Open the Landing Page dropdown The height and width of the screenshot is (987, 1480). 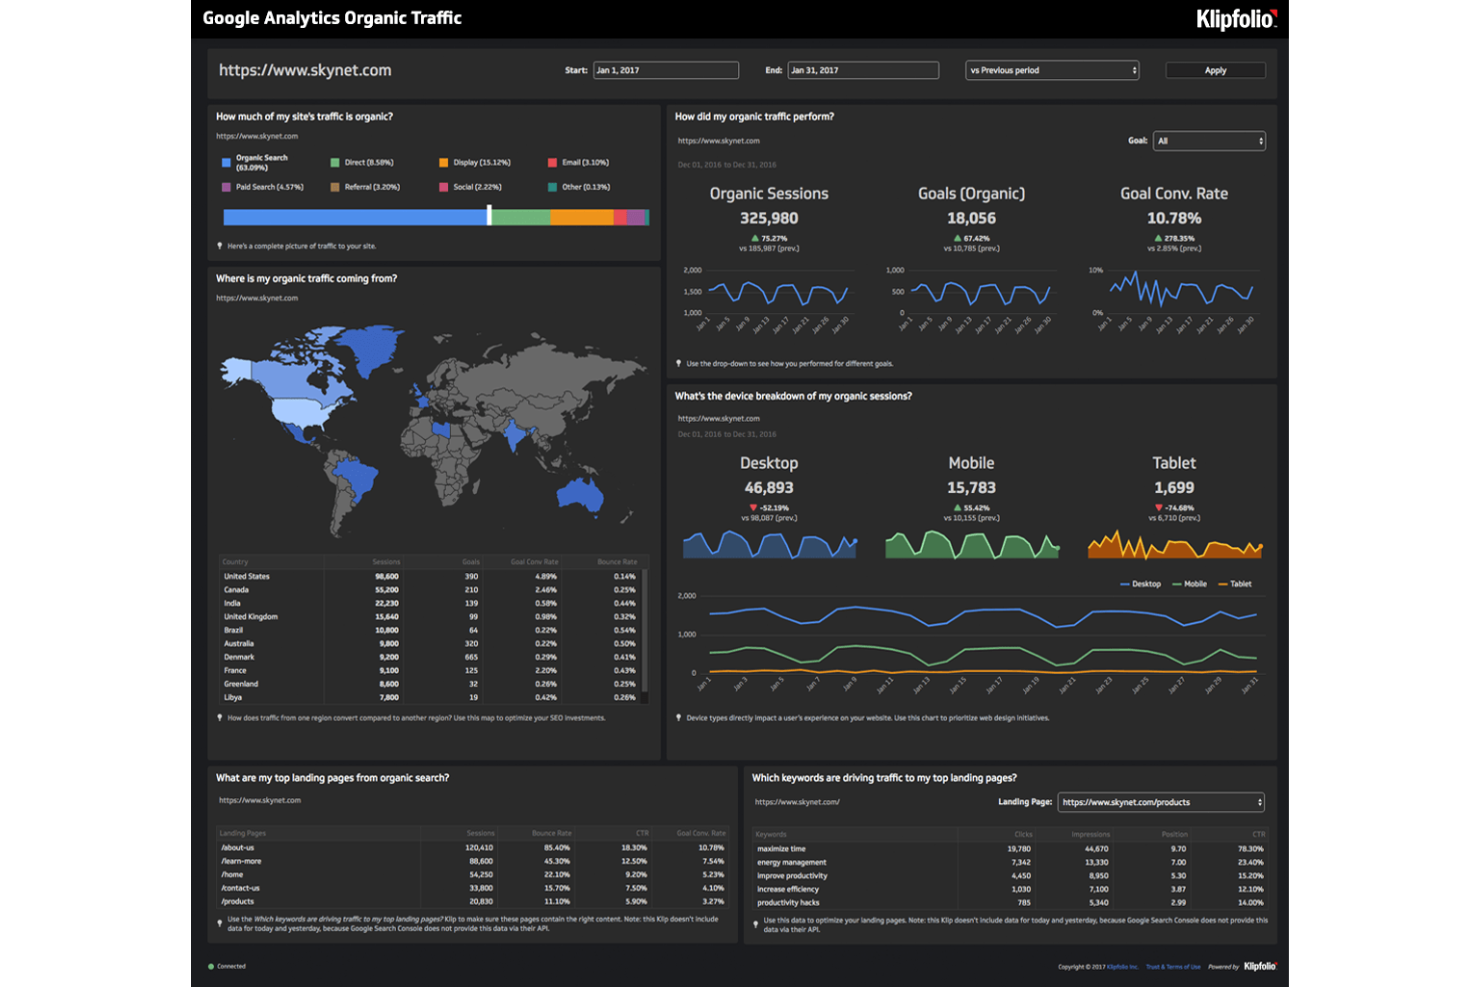click(x=1161, y=802)
